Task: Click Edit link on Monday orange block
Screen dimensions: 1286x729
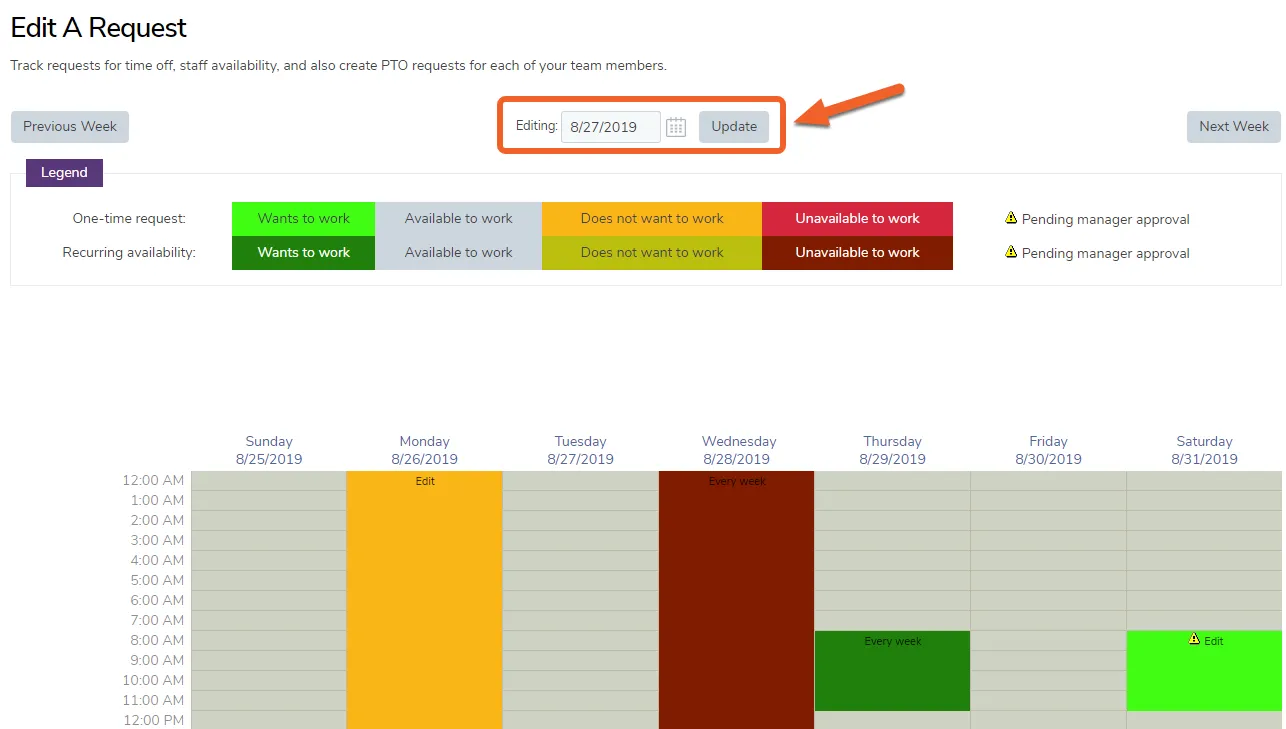Action: coord(425,481)
